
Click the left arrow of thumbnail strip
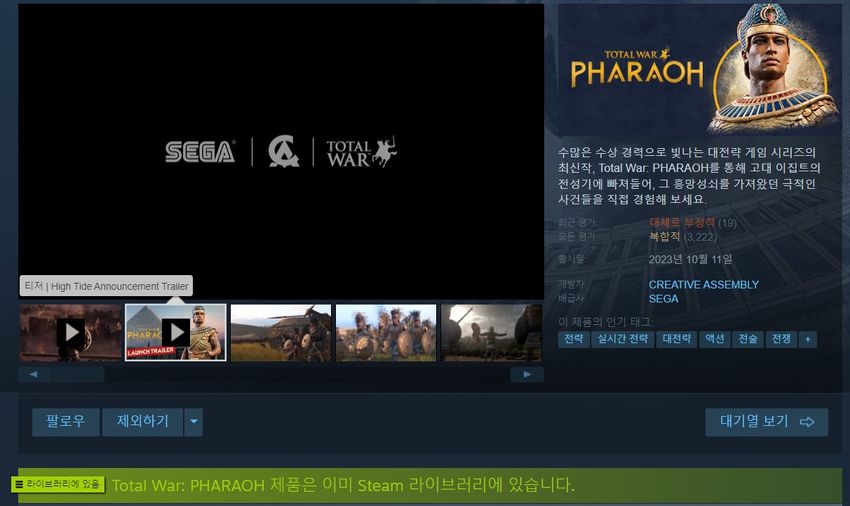coord(34,374)
